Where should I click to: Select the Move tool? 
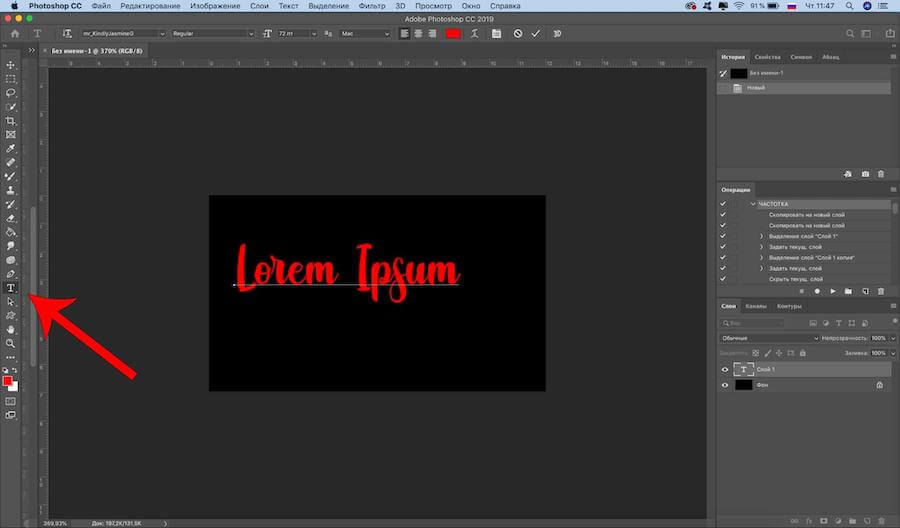click(x=11, y=65)
